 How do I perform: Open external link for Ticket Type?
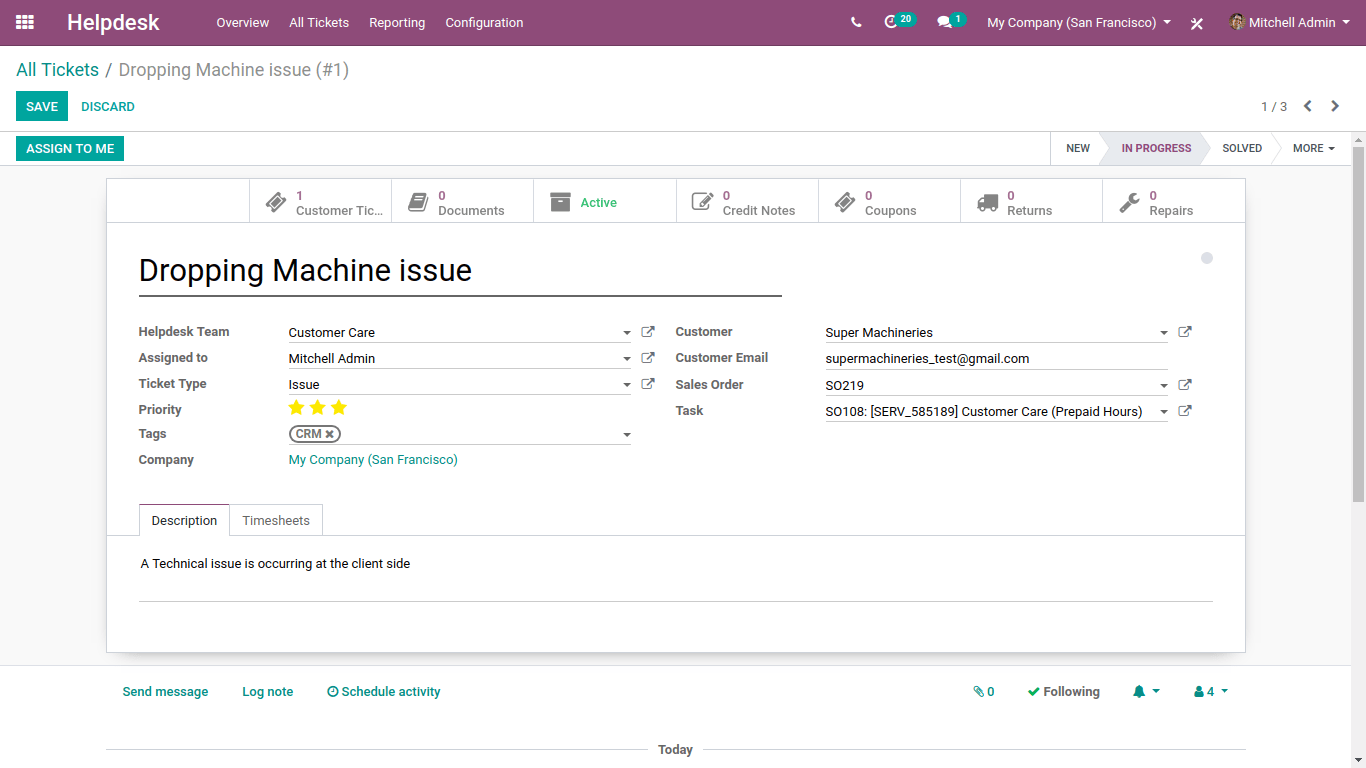(648, 384)
